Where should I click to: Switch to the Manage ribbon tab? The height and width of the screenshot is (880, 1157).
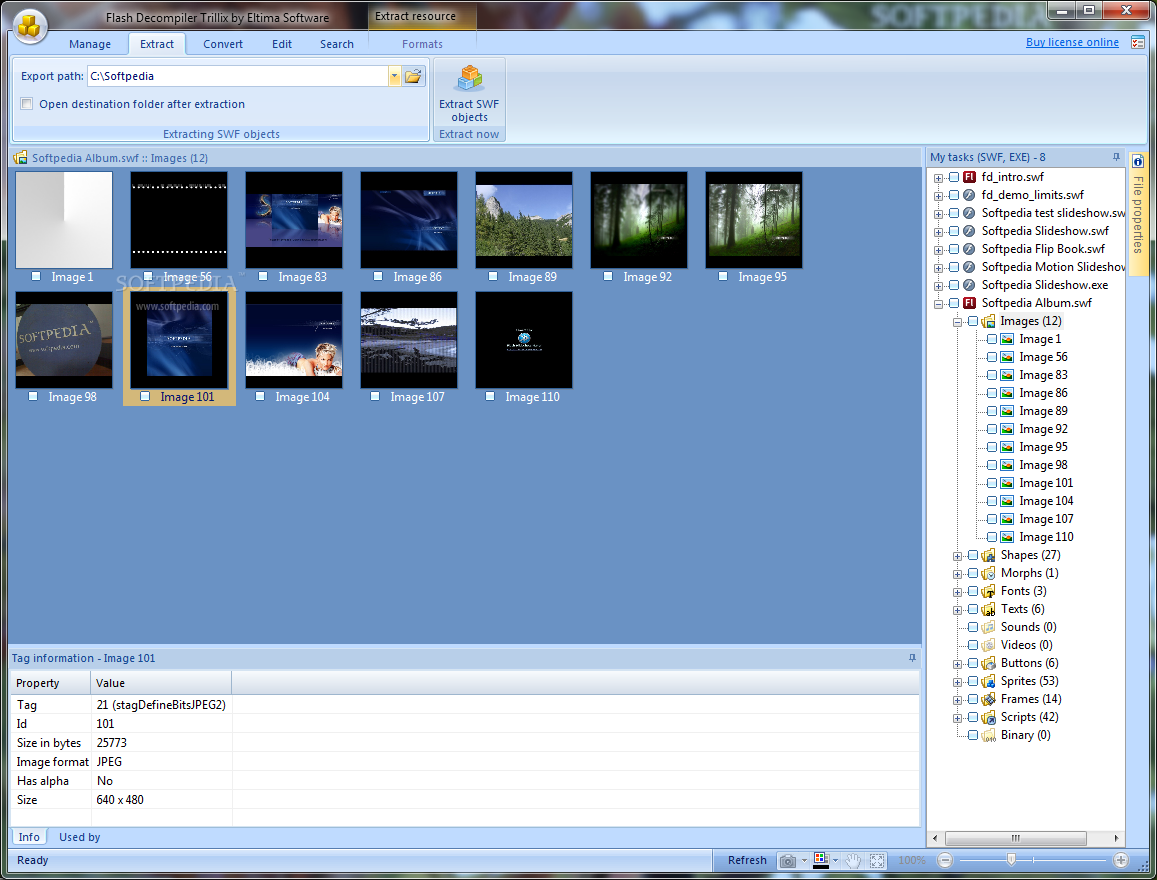90,44
